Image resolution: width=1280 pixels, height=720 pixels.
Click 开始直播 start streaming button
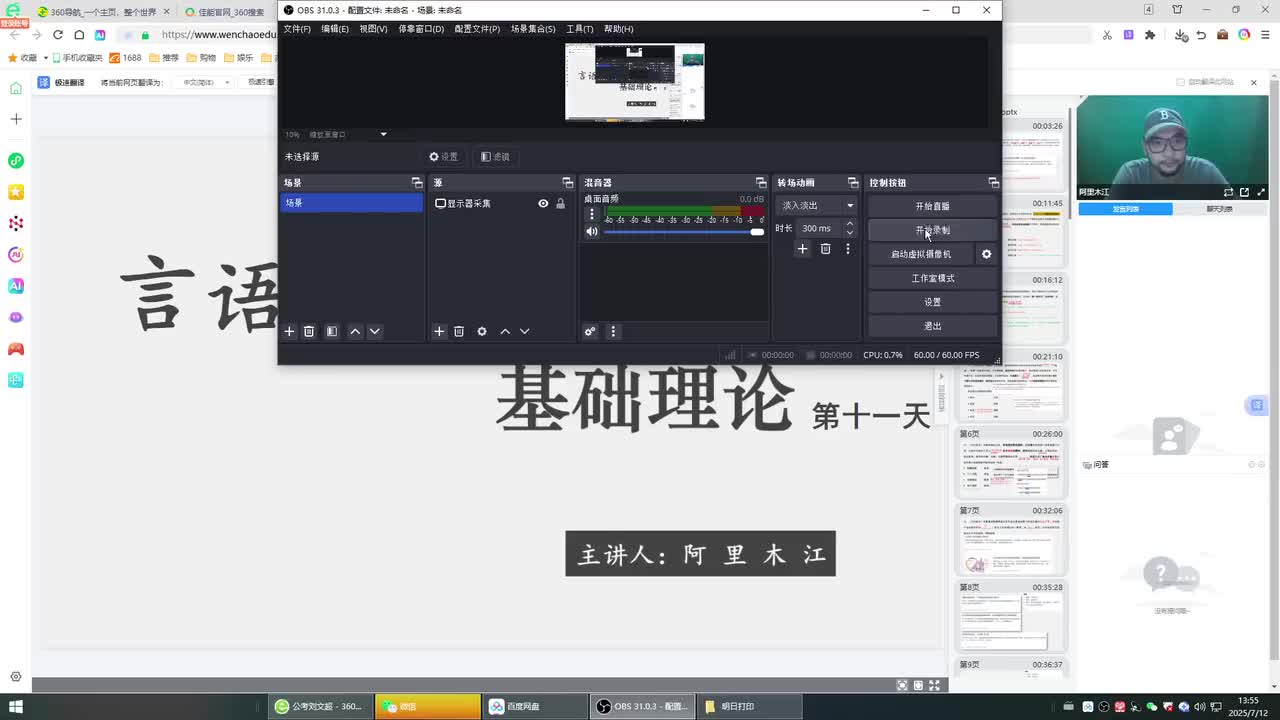(x=932, y=206)
